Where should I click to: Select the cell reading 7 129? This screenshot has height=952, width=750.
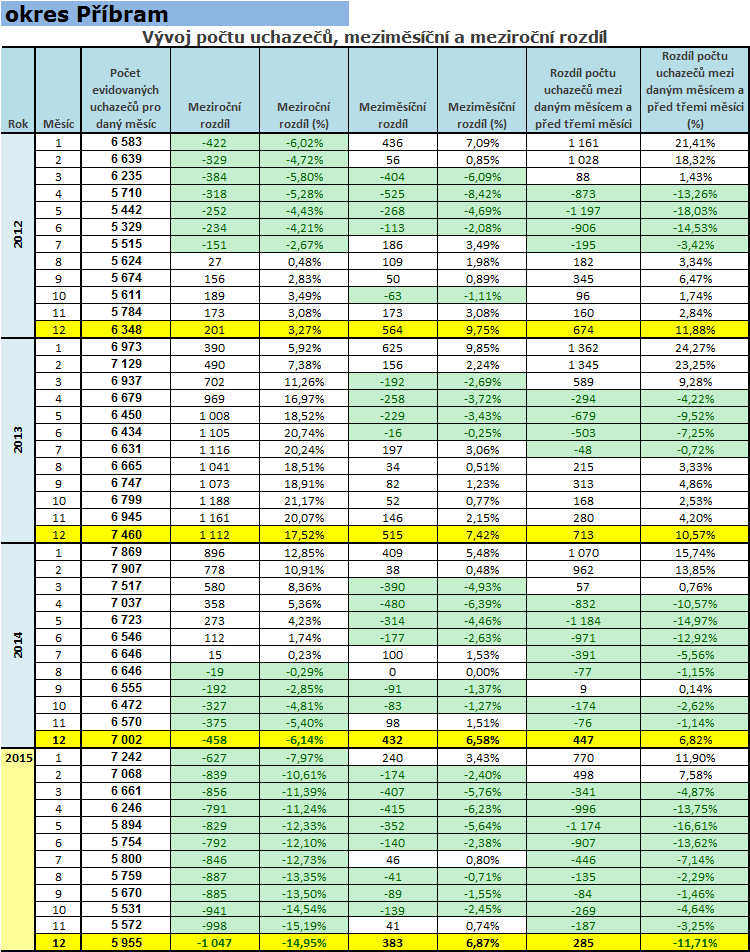[126, 364]
